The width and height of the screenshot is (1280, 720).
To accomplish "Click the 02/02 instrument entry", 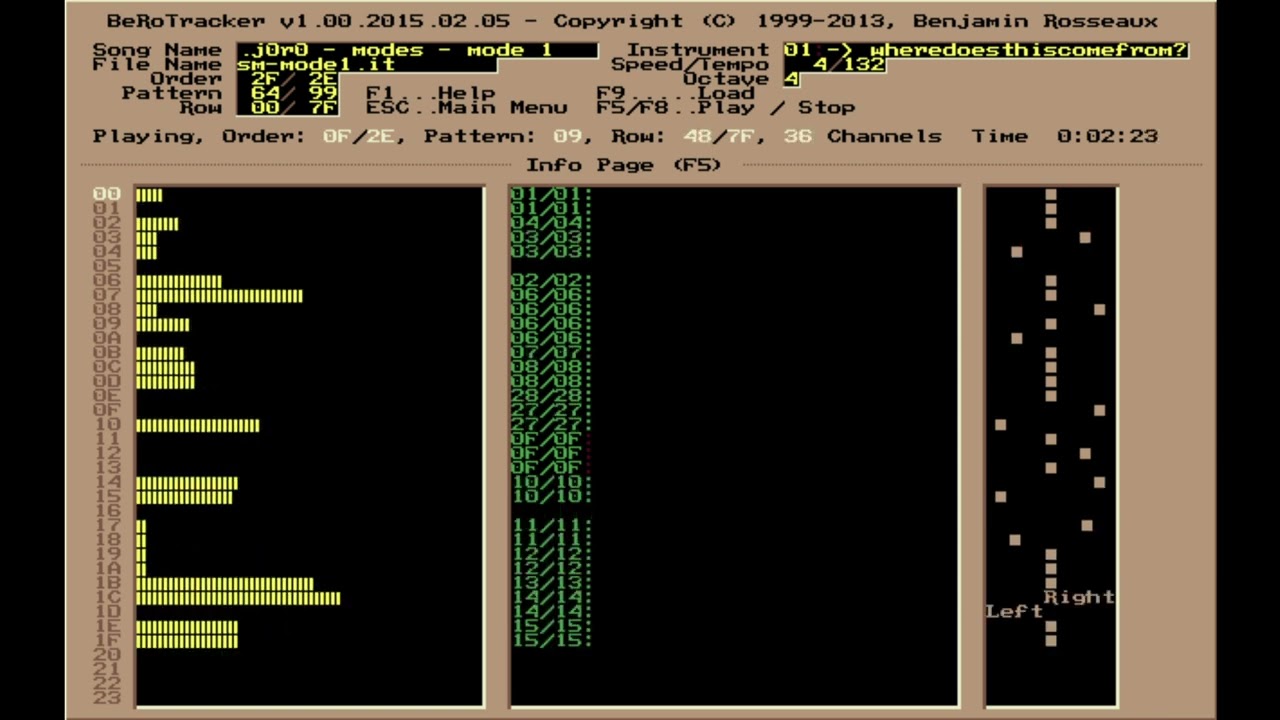I will pyautogui.click(x=549, y=281).
